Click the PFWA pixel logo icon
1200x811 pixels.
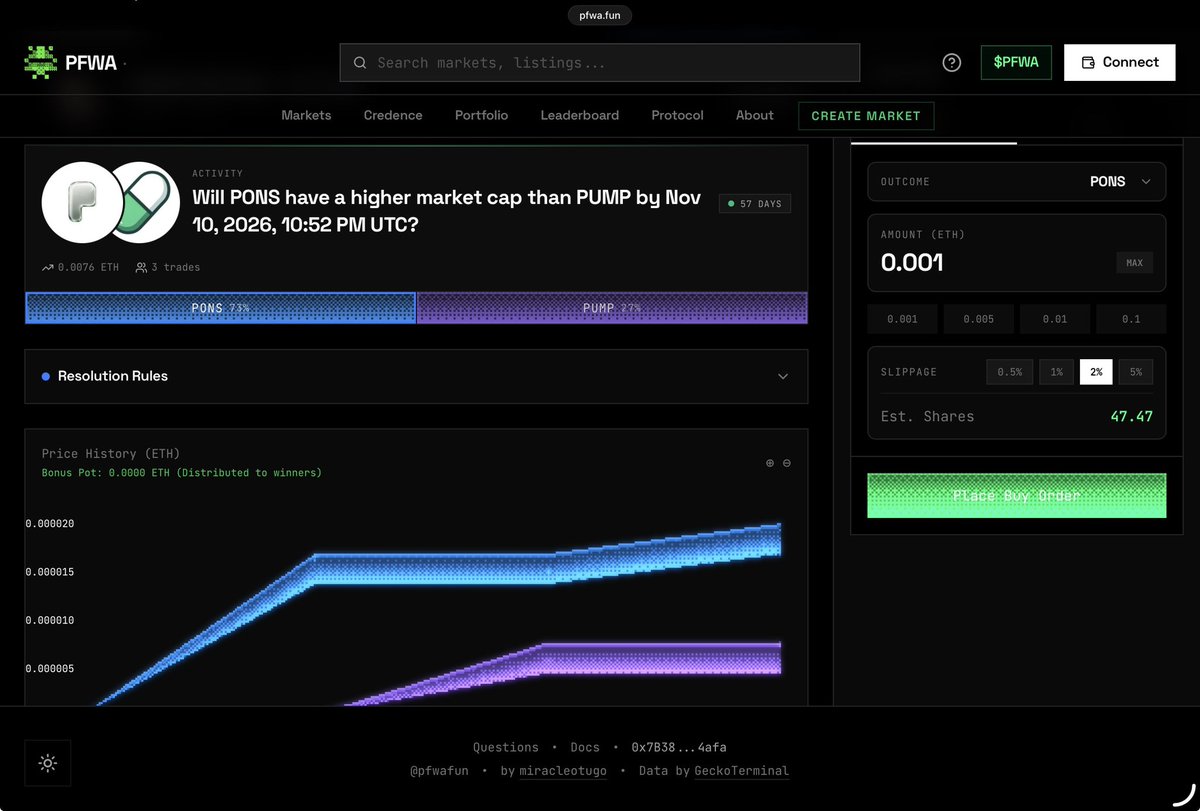[x=41, y=62]
